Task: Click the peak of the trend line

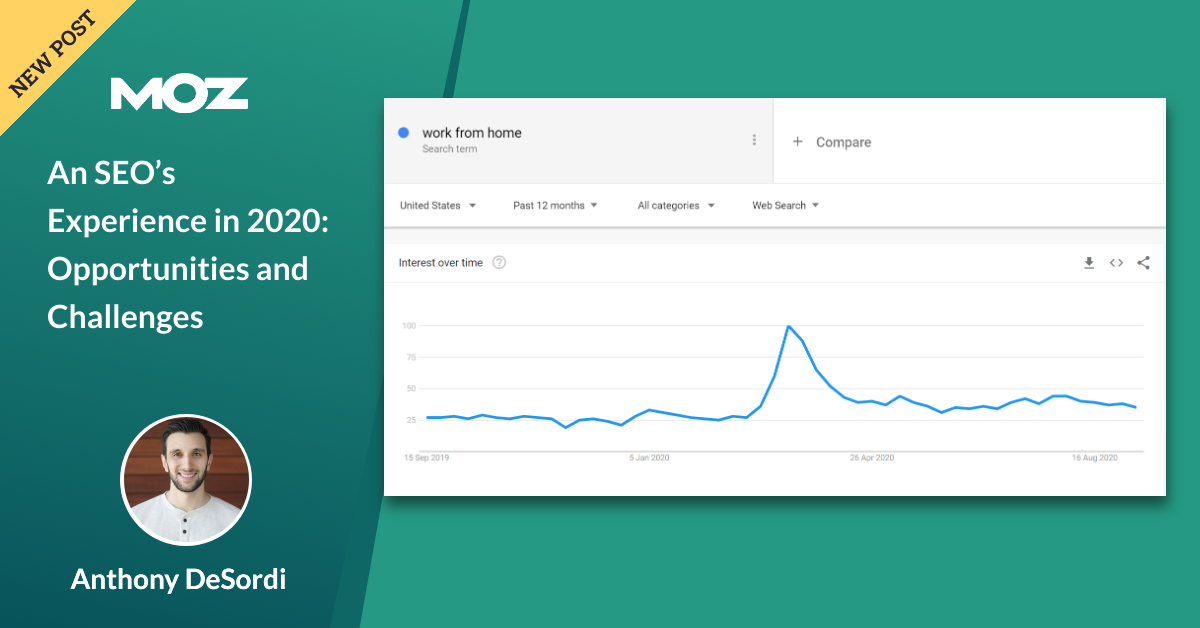Action: coord(789,326)
